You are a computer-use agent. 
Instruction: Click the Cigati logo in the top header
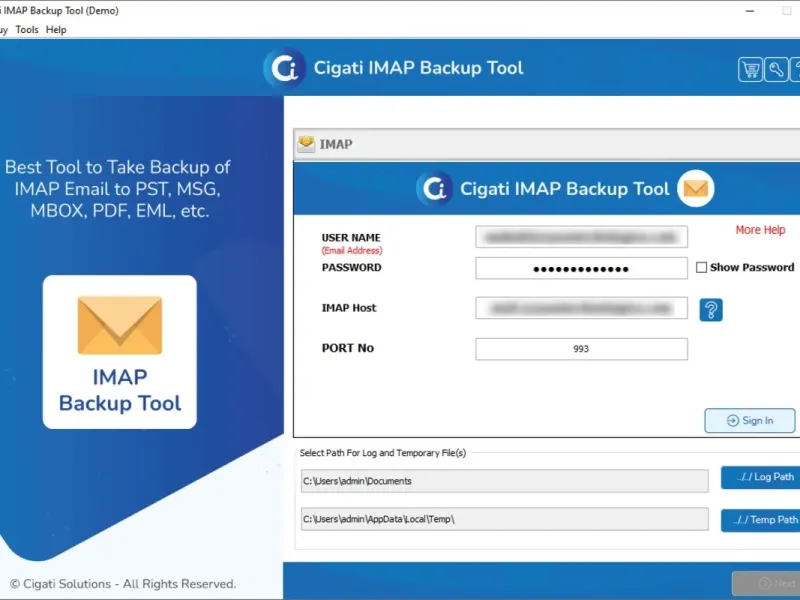click(285, 68)
